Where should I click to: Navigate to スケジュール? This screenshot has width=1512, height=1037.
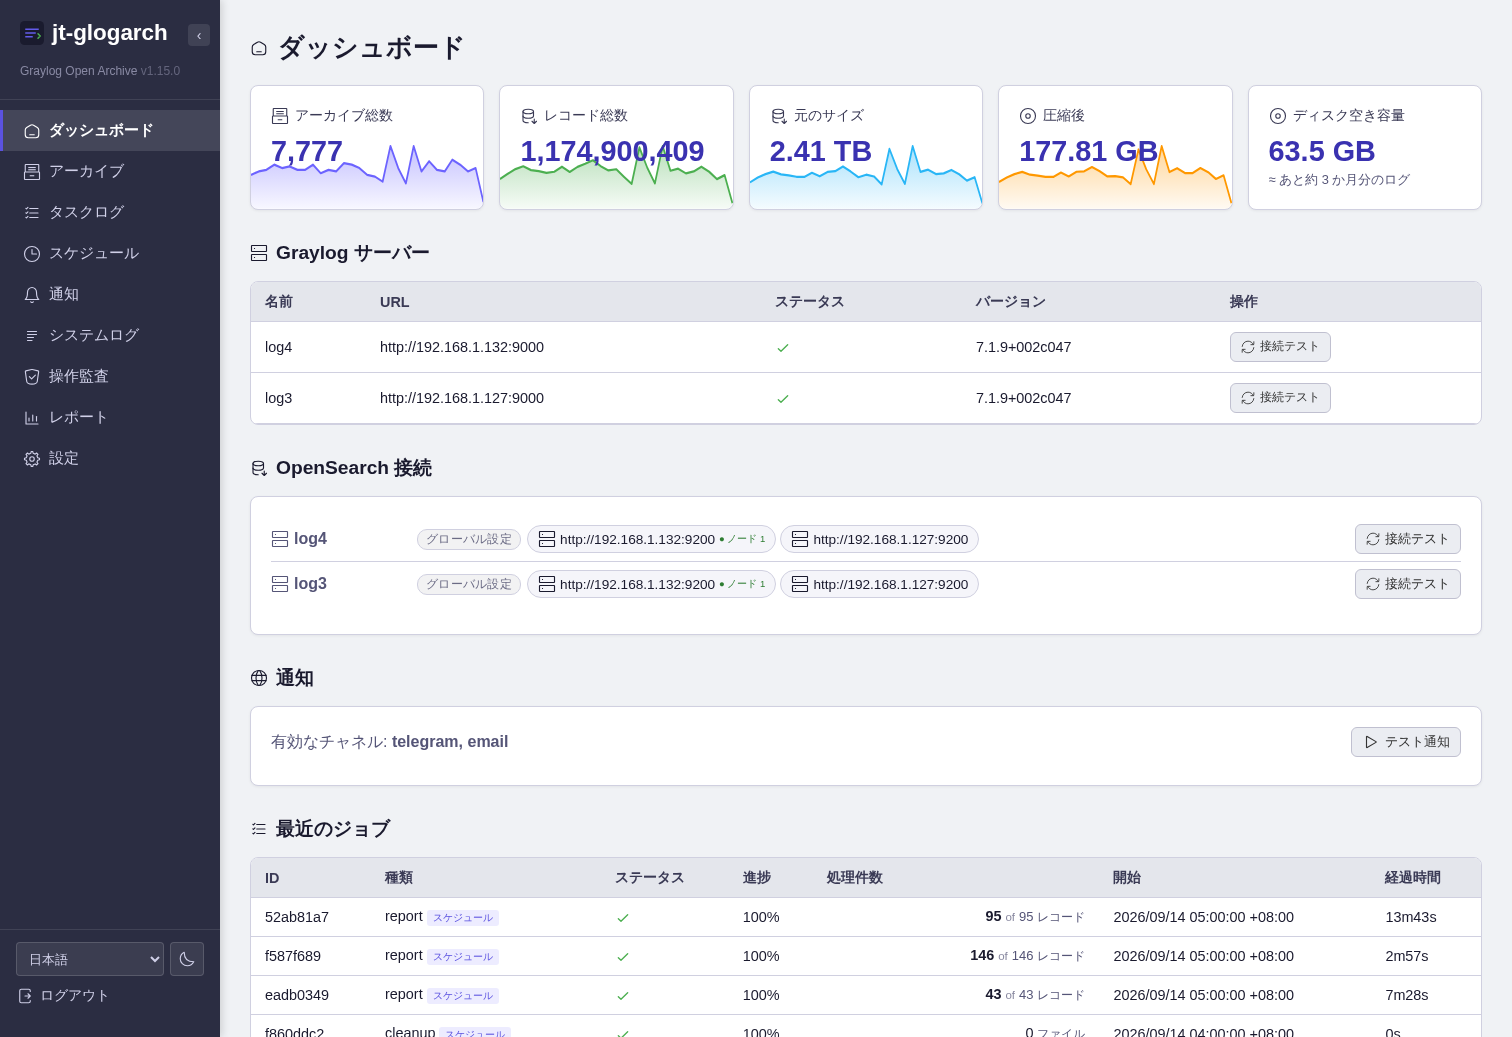click(x=110, y=254)
